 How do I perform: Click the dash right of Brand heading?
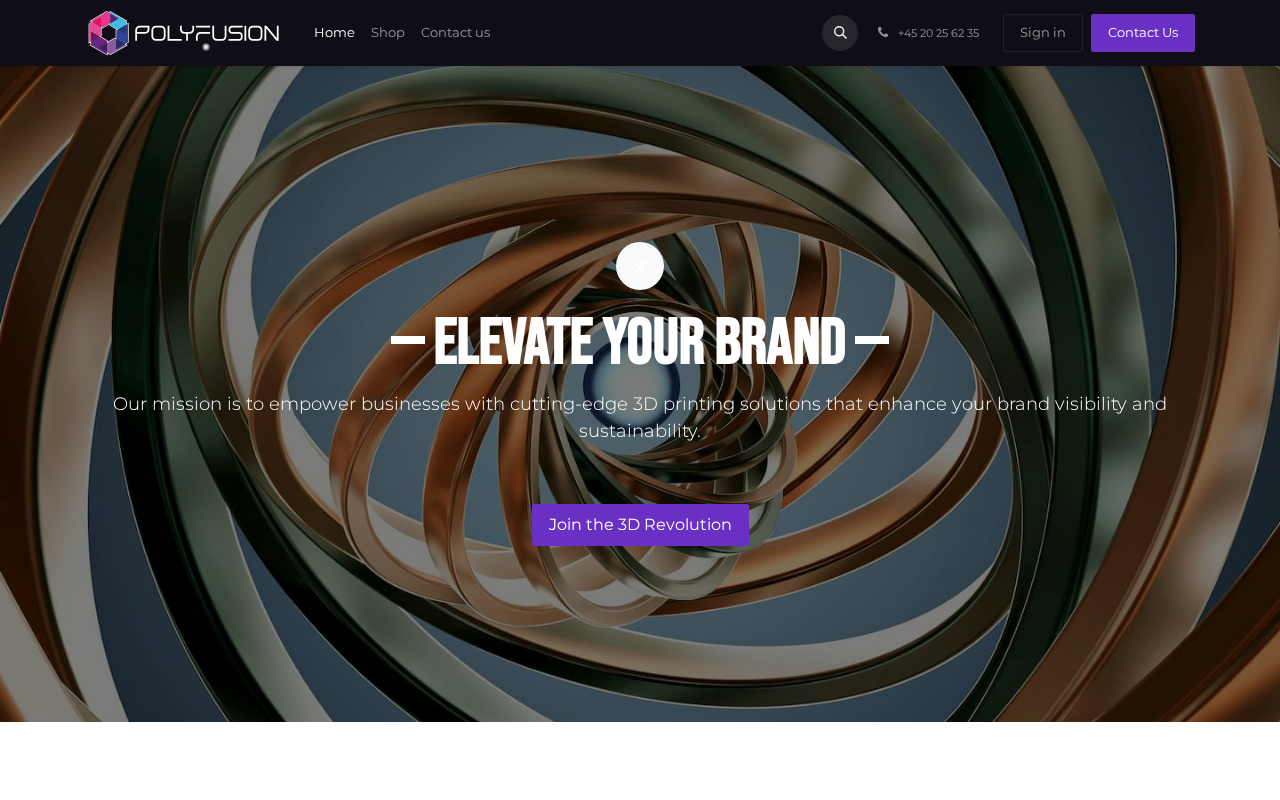872,342
